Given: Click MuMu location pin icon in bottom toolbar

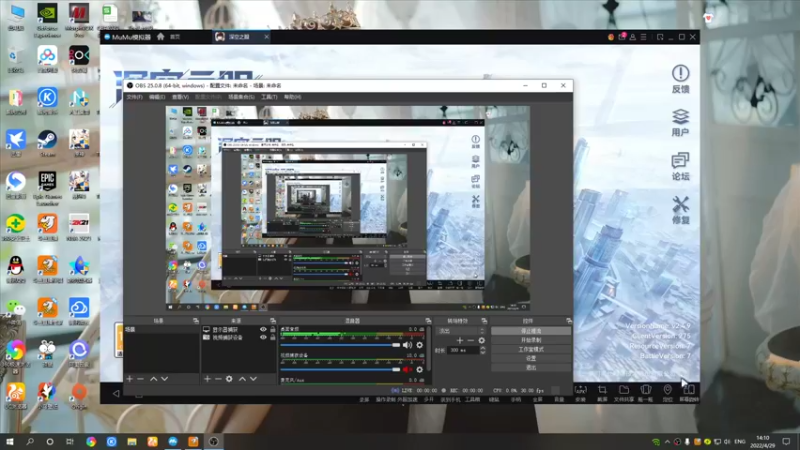Looking at the screenshot, I should [667, 392].
